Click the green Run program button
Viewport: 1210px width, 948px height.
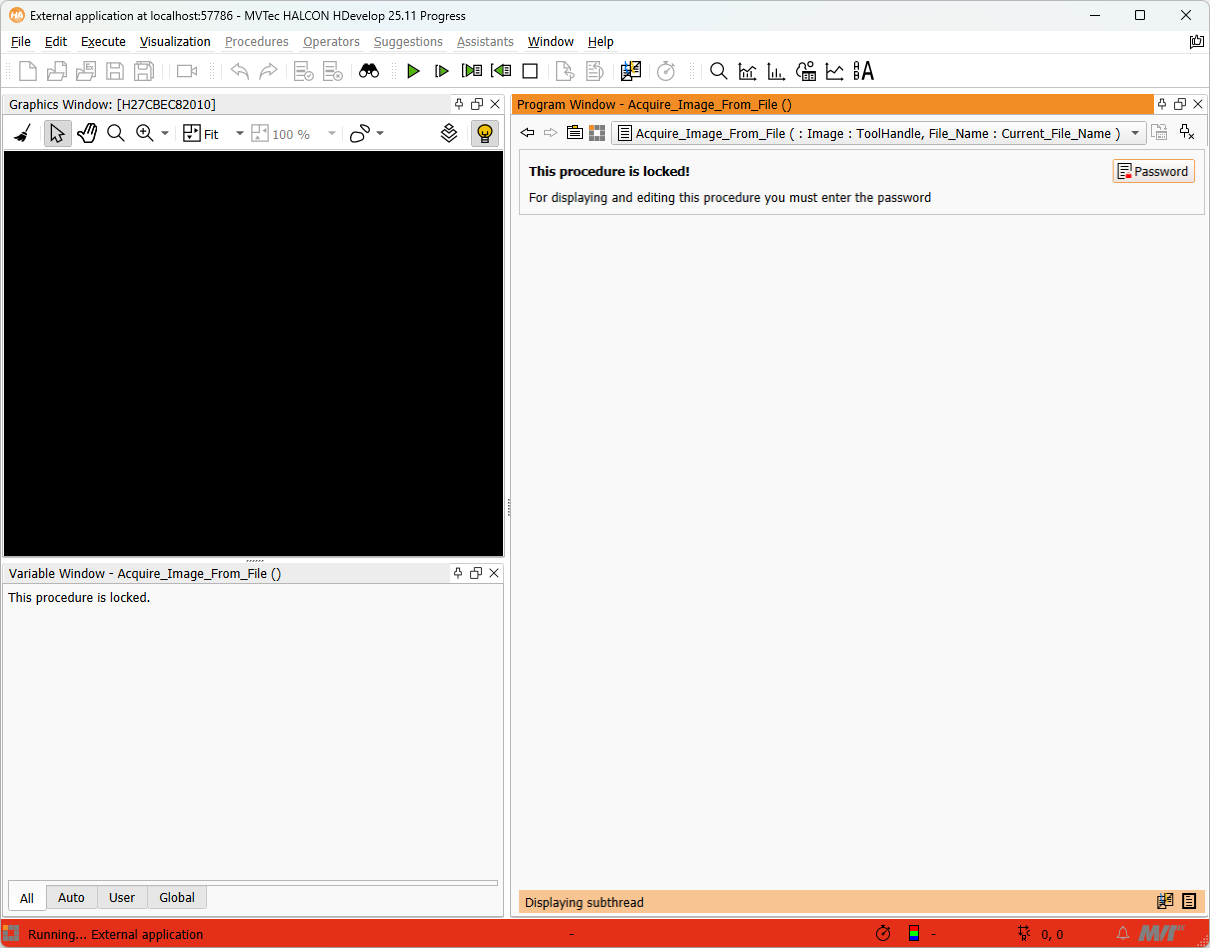point(413,71)
